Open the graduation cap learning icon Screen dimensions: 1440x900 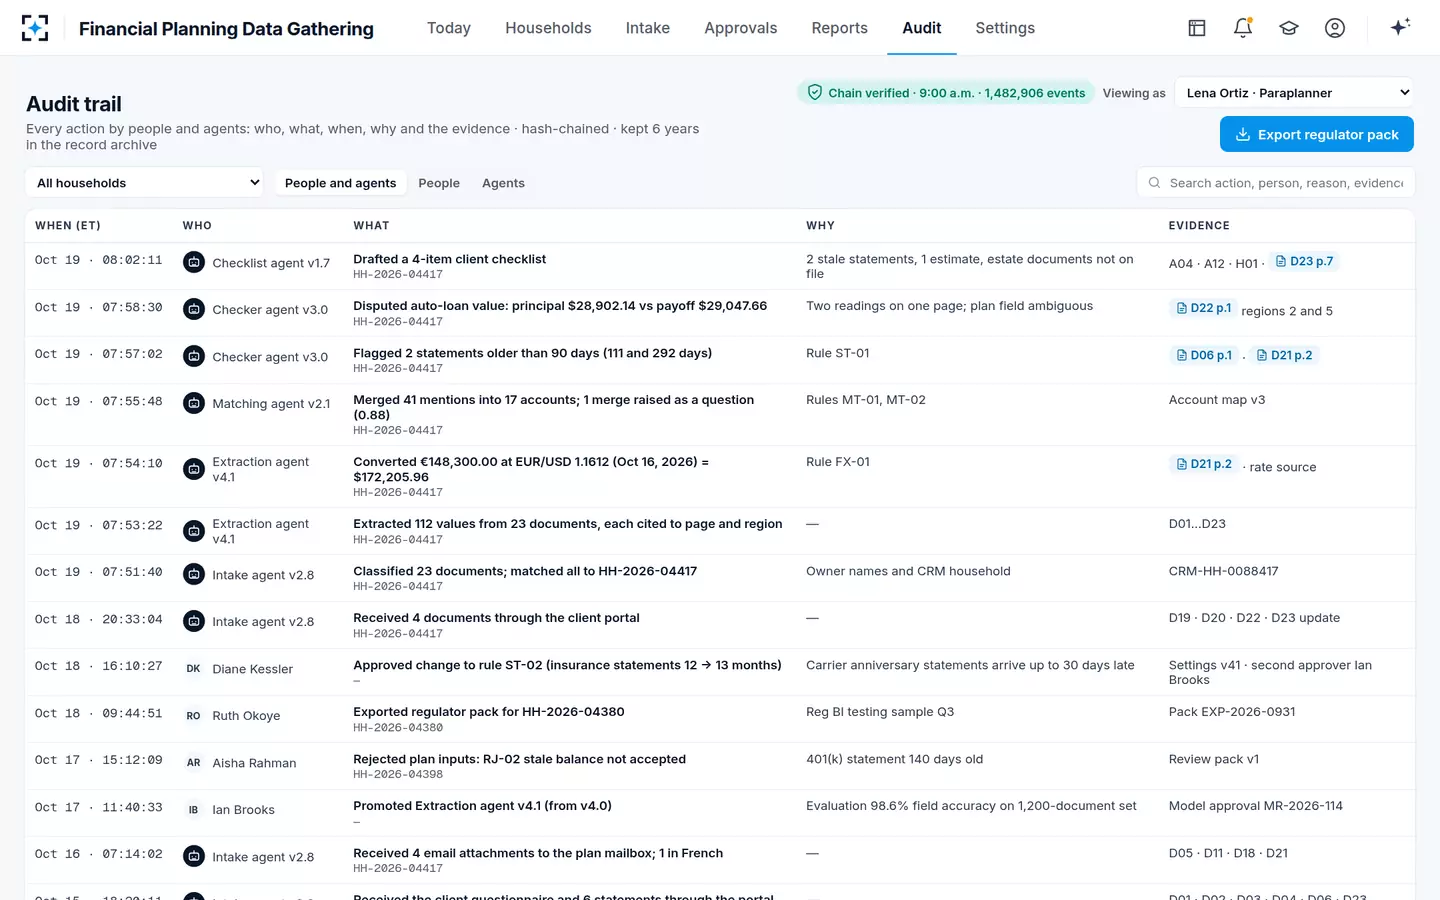(x=1289, y=28)
